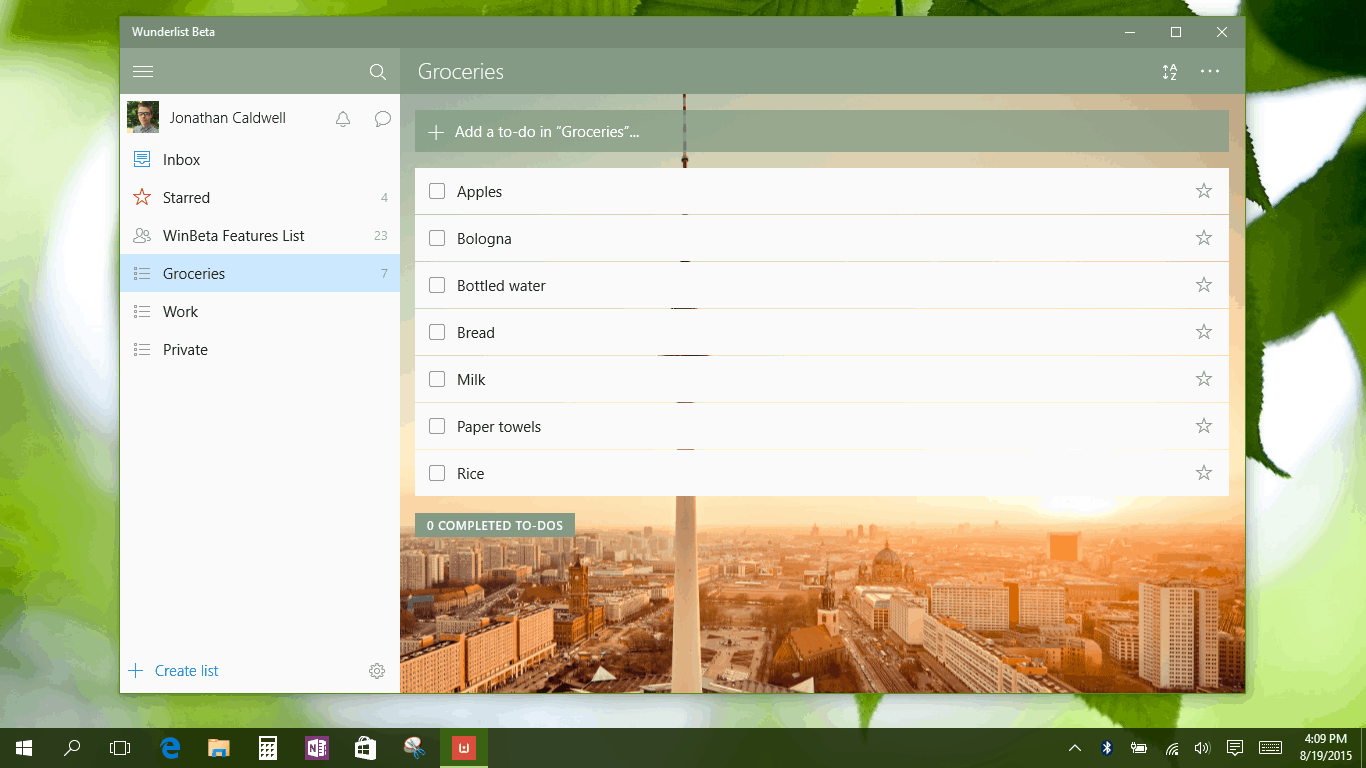Expand the 0 Completed To-Dos section
Screen dimensions: 1366x768
coord(495,525)
